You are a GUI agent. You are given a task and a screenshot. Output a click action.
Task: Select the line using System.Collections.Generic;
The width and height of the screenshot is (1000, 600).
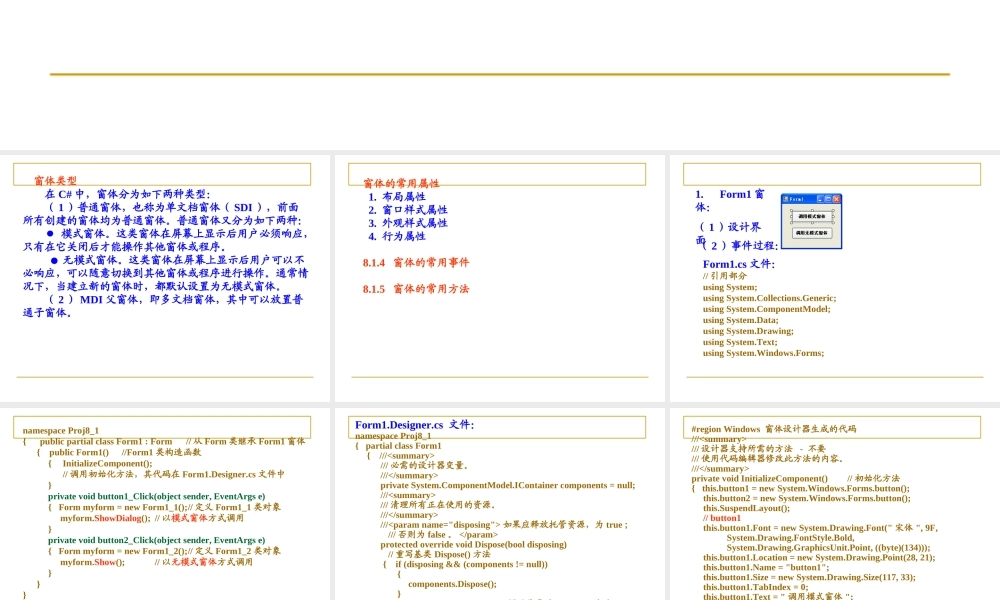point(769,298)
